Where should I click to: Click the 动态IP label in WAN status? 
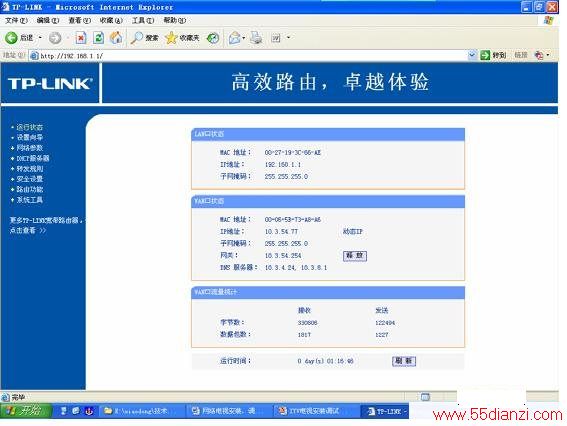(353, 231)
